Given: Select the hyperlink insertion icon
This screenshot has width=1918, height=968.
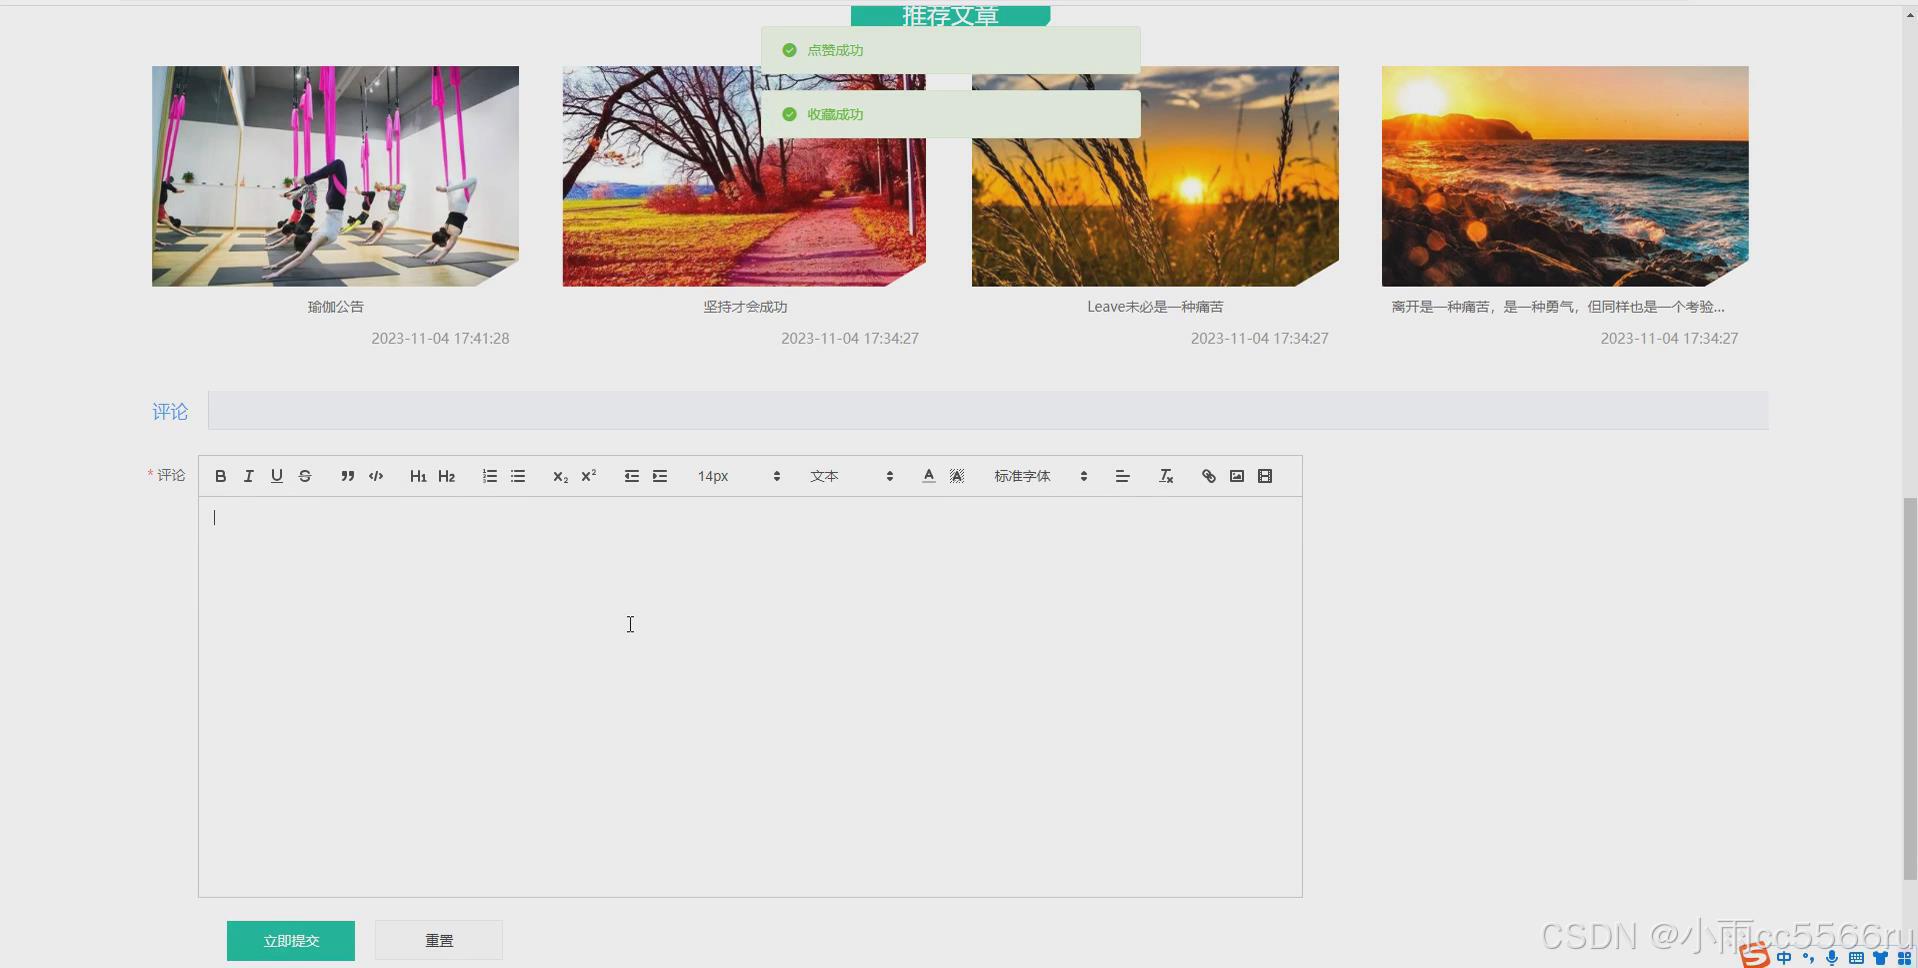Looking at the screenshot, I should pyautogui.click(x=1208, y=476).
